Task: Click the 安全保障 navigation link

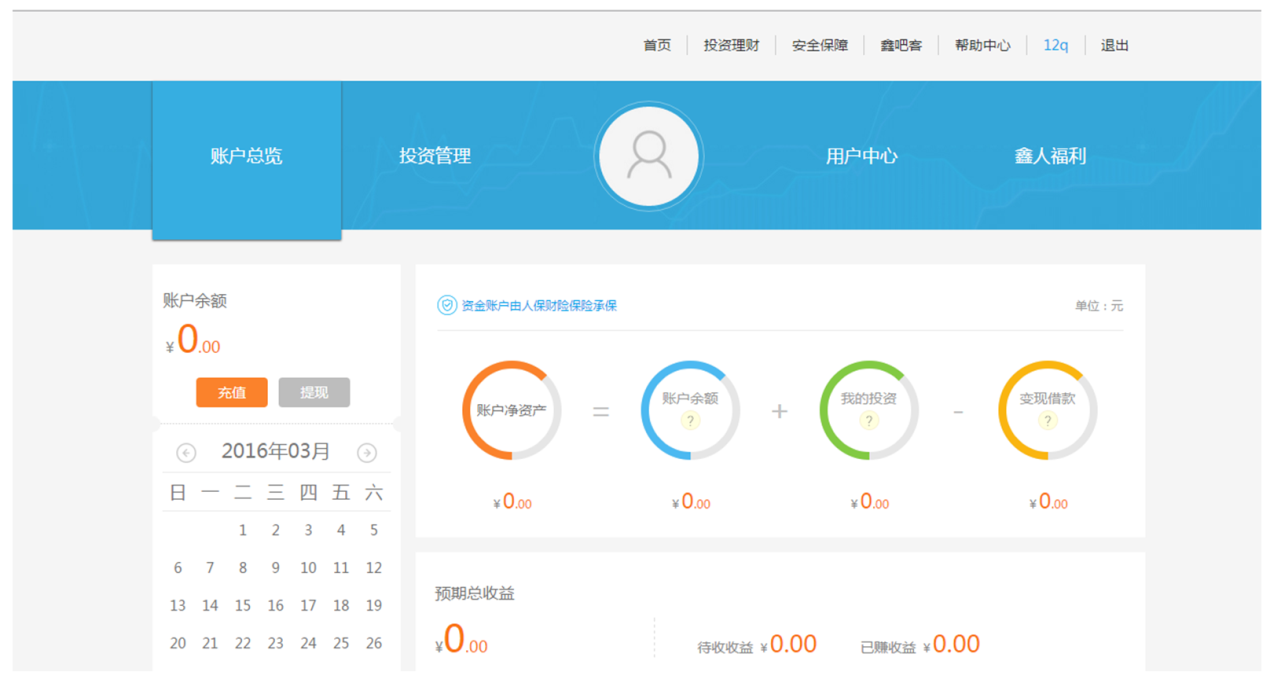Action: tap(820, 45)
